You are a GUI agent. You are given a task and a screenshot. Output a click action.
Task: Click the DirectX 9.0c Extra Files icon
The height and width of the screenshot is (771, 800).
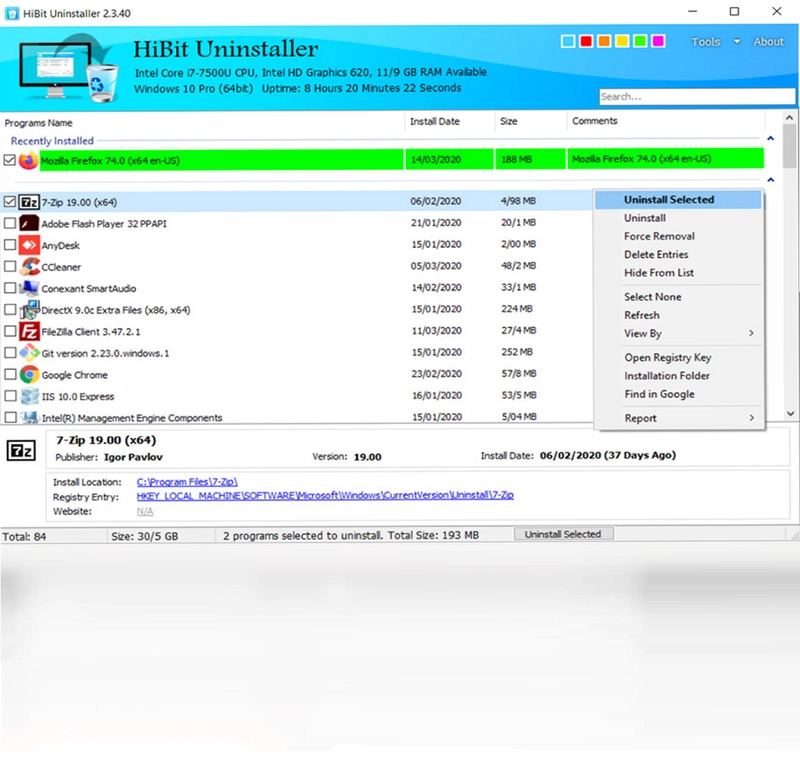point(29,310)
